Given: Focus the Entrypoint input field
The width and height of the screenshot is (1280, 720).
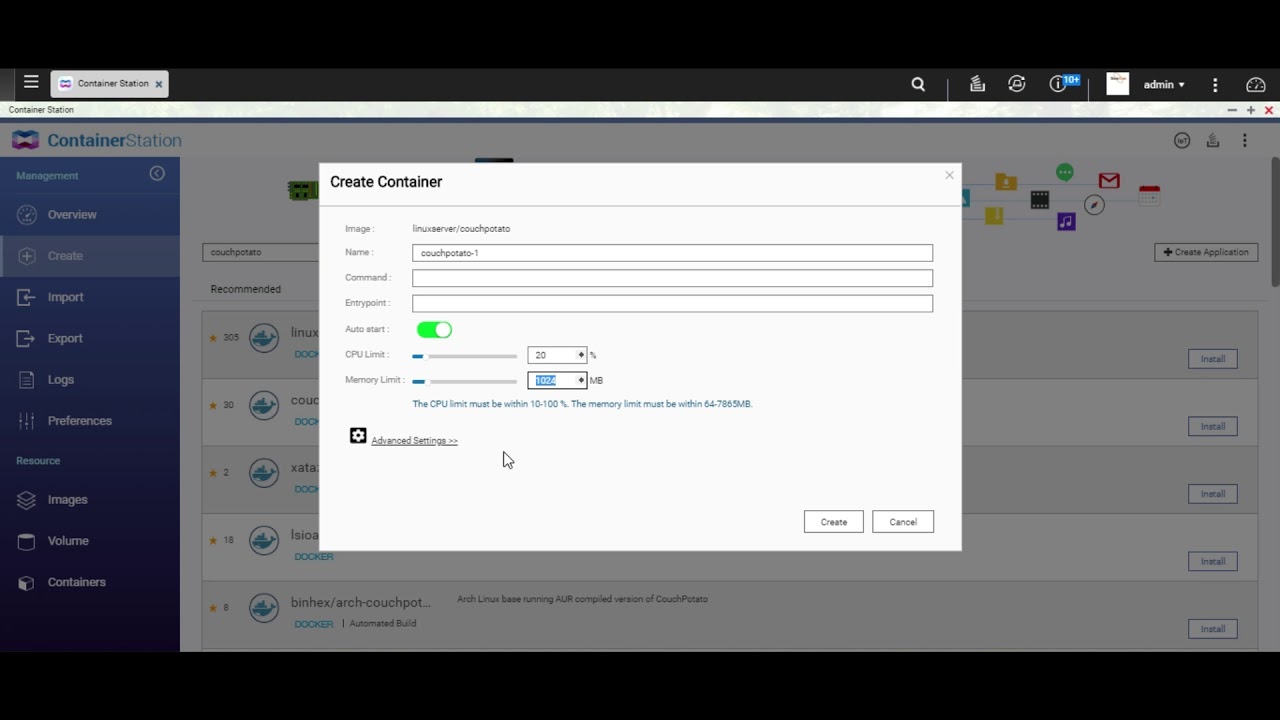Looking at the screenshot, I should 672,303.
